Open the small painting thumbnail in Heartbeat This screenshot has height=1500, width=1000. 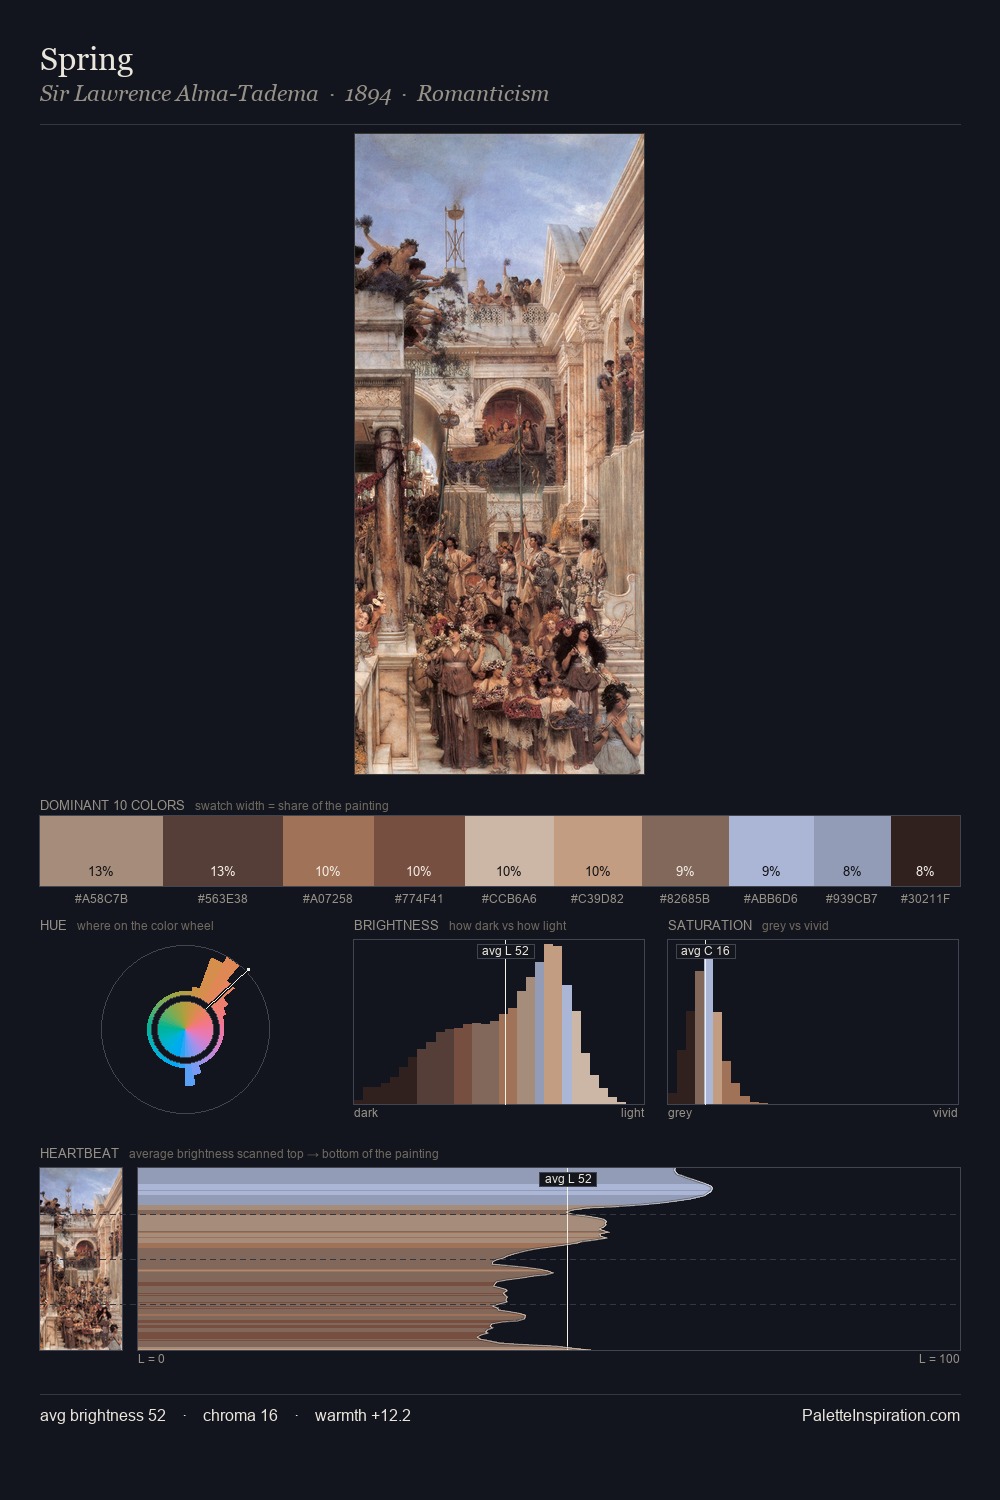(x=81, y=1259)
